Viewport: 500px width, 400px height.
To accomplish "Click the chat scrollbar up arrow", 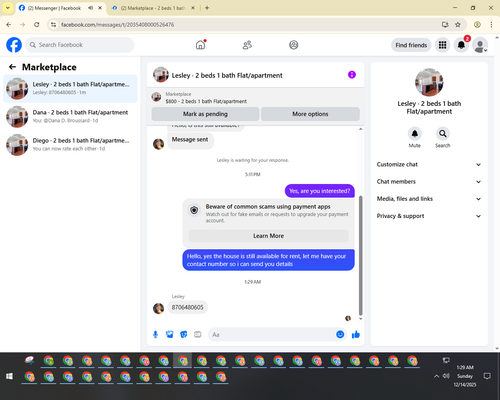I will coord(360,129).
